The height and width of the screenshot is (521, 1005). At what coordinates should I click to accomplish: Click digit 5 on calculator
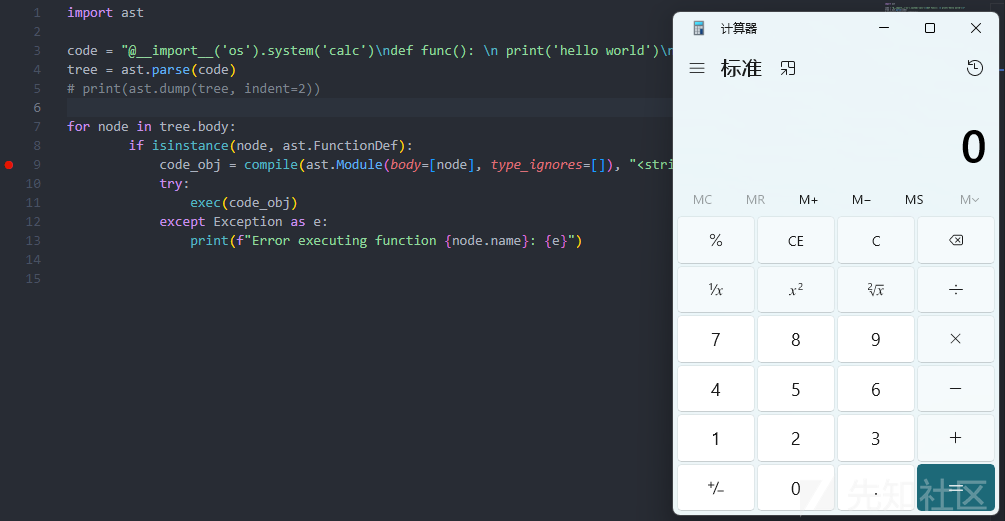[x=796, y=388]
